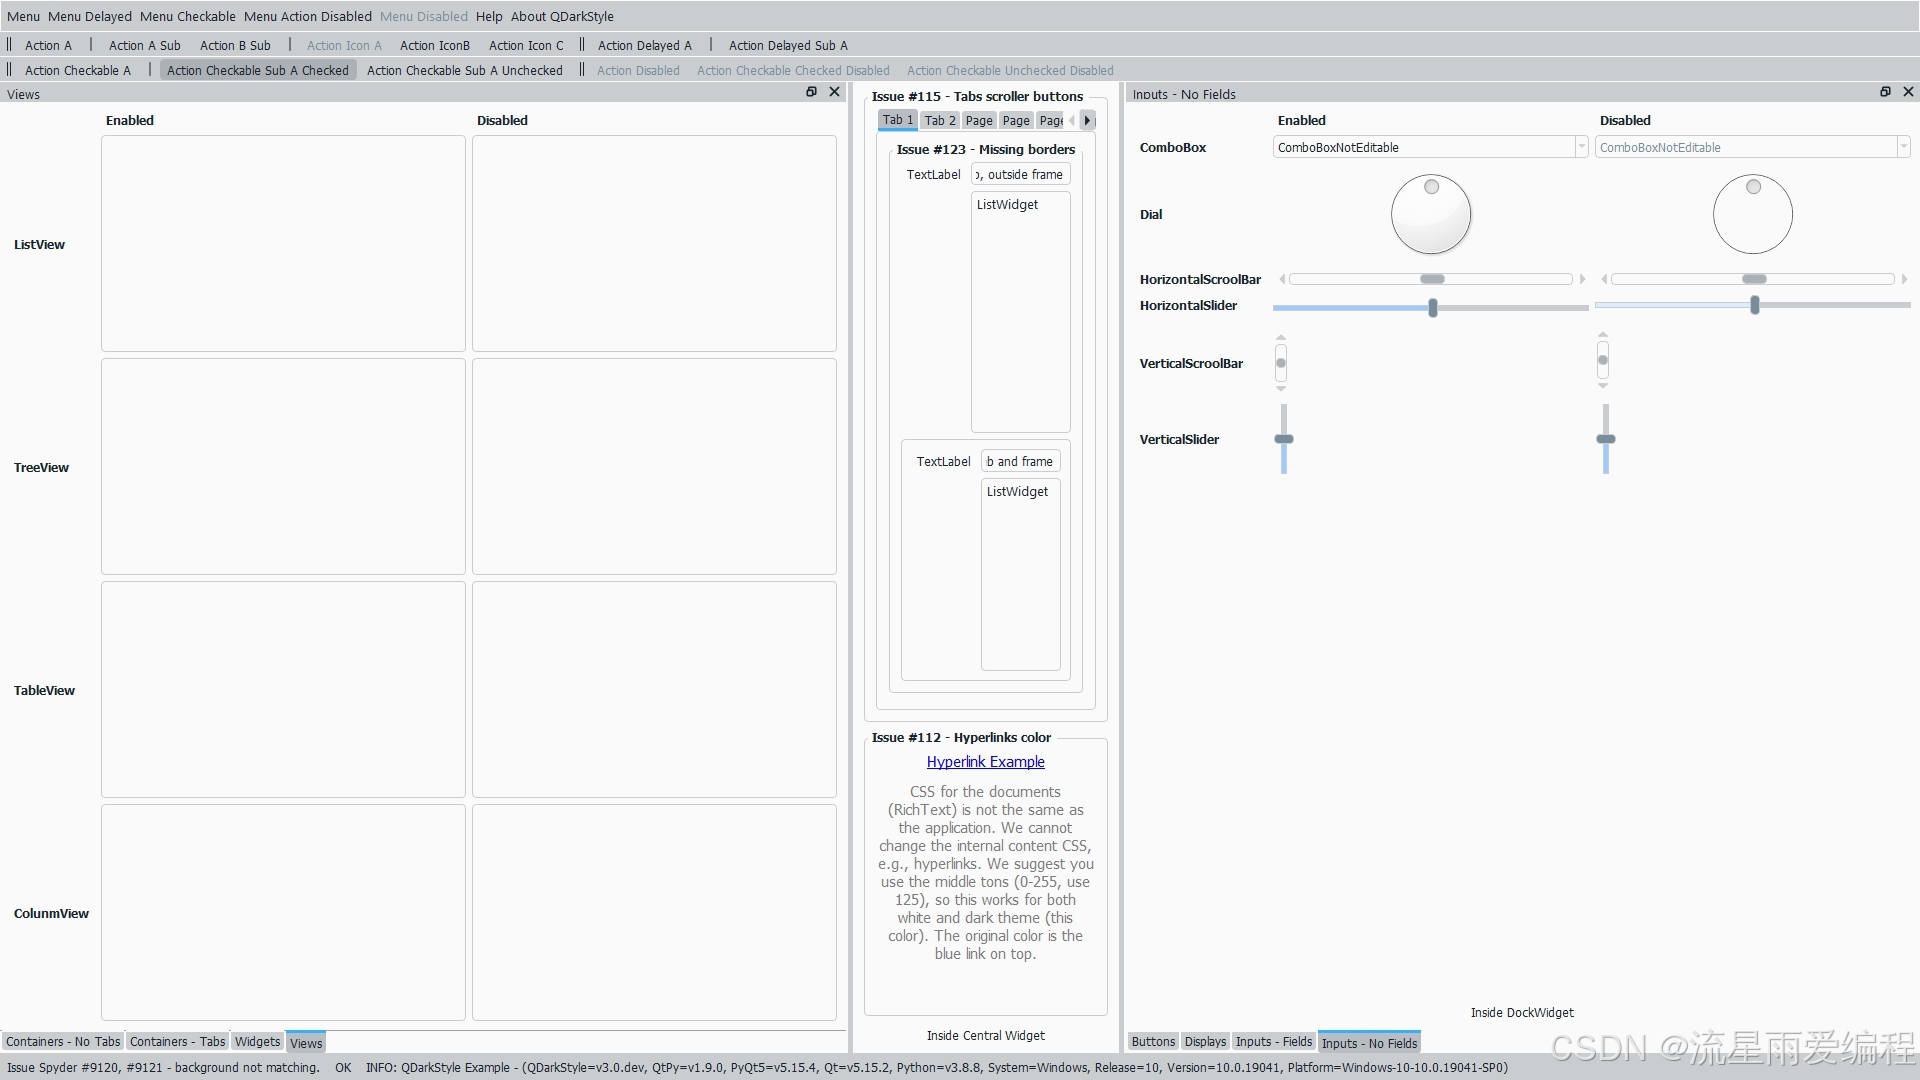The width and height of the screenshot is (1920, 1080).
Task: Switch to the Widgets tab
Action: 257,1041
